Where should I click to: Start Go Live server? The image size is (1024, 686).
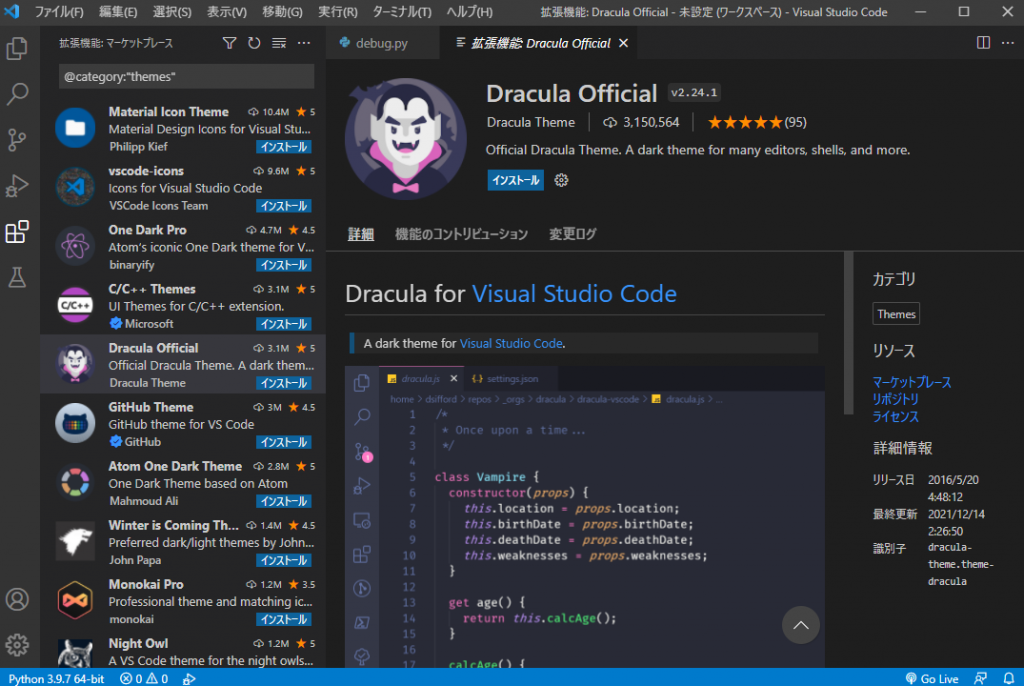pos(932,678)
